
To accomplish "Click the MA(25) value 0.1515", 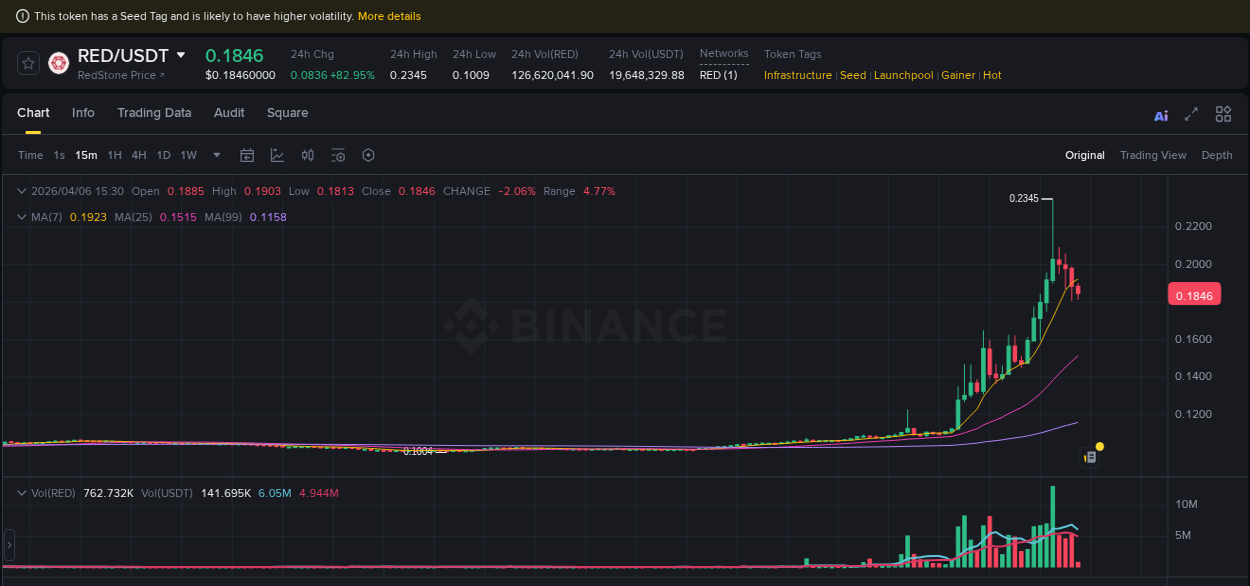I will pyautogui.click(x=177, y=217).
